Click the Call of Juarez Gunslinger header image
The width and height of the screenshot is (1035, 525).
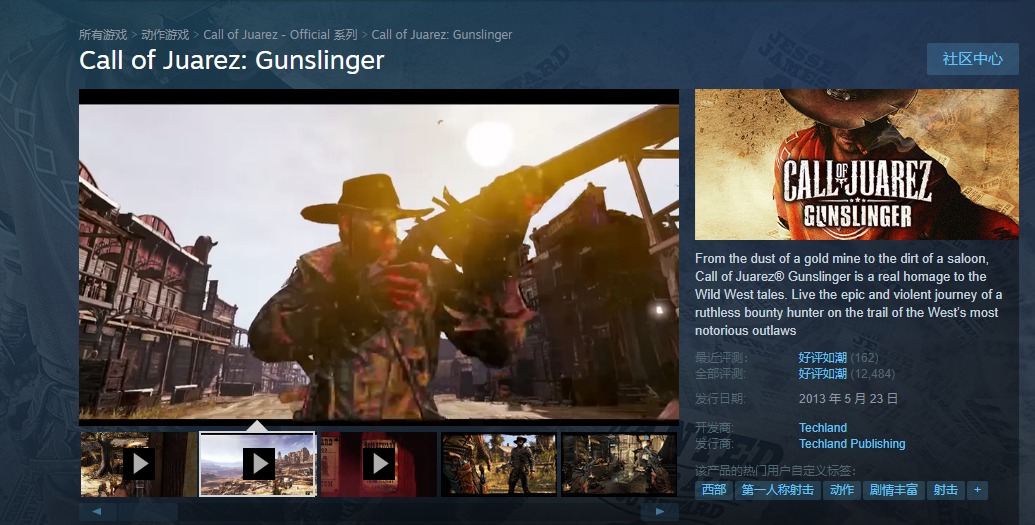click(856, 164)
